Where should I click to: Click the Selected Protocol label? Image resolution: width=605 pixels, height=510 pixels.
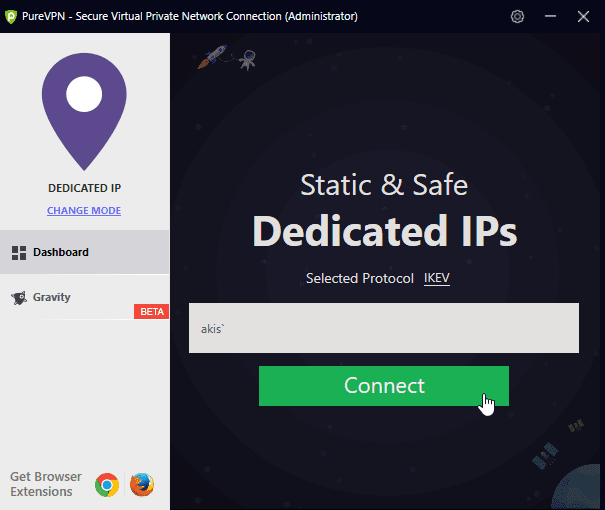tap(360, 278)
